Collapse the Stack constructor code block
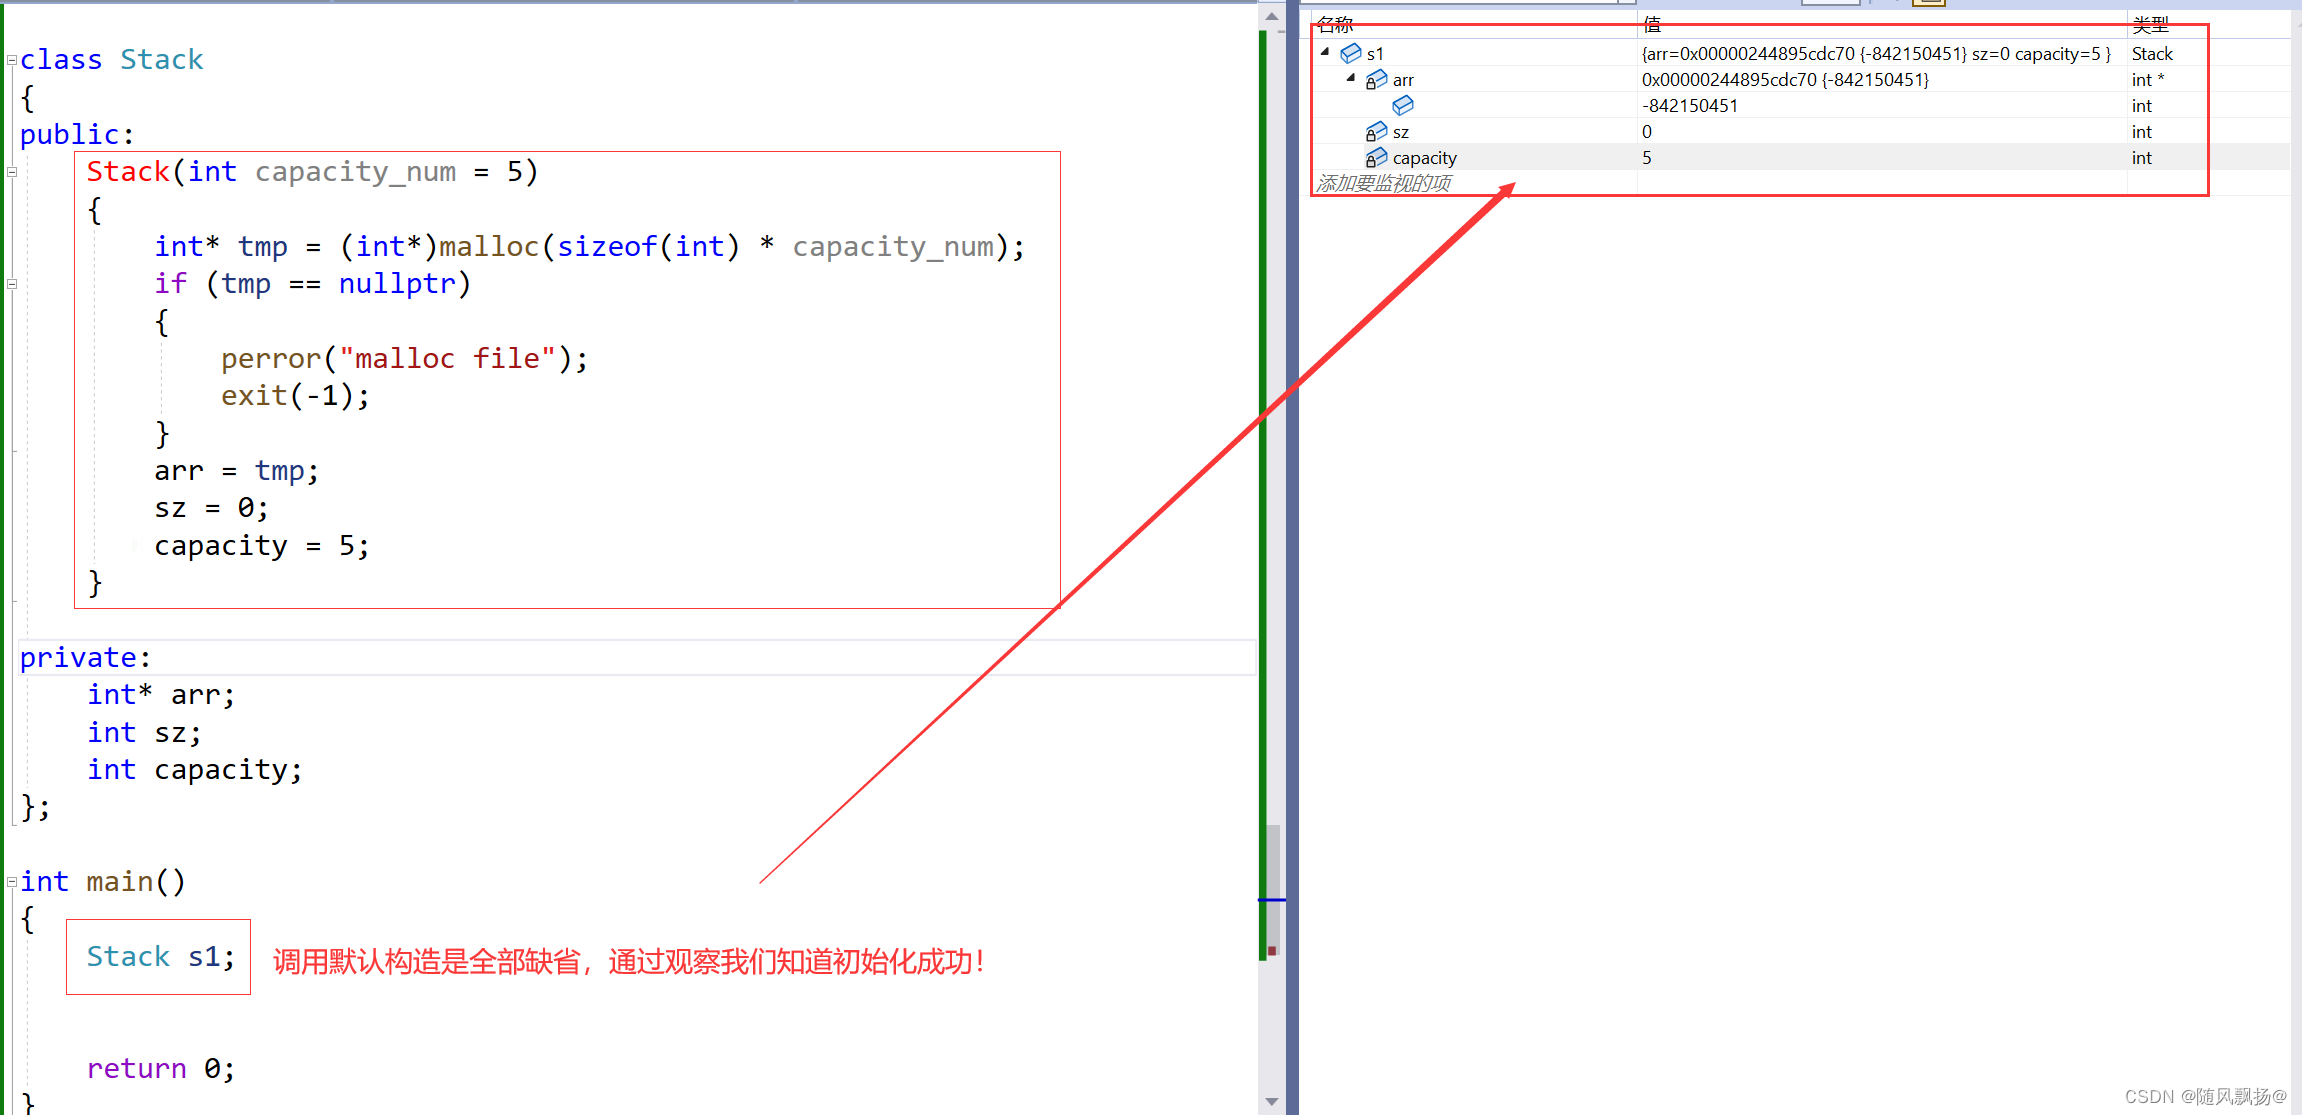Image resolution: width=2302 pixels, height=1115 pixels. pos(12,172)
